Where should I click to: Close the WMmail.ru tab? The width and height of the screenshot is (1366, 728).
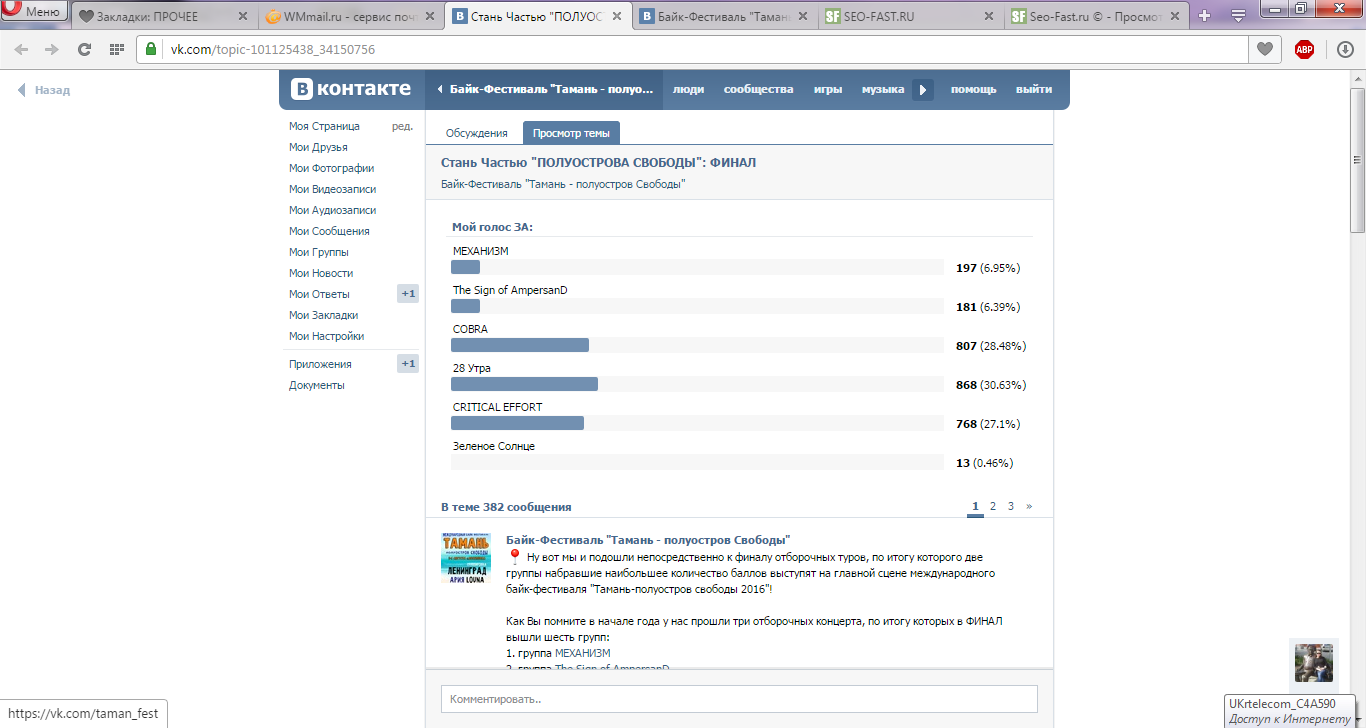pyautogui.click(x=429, y=16)
